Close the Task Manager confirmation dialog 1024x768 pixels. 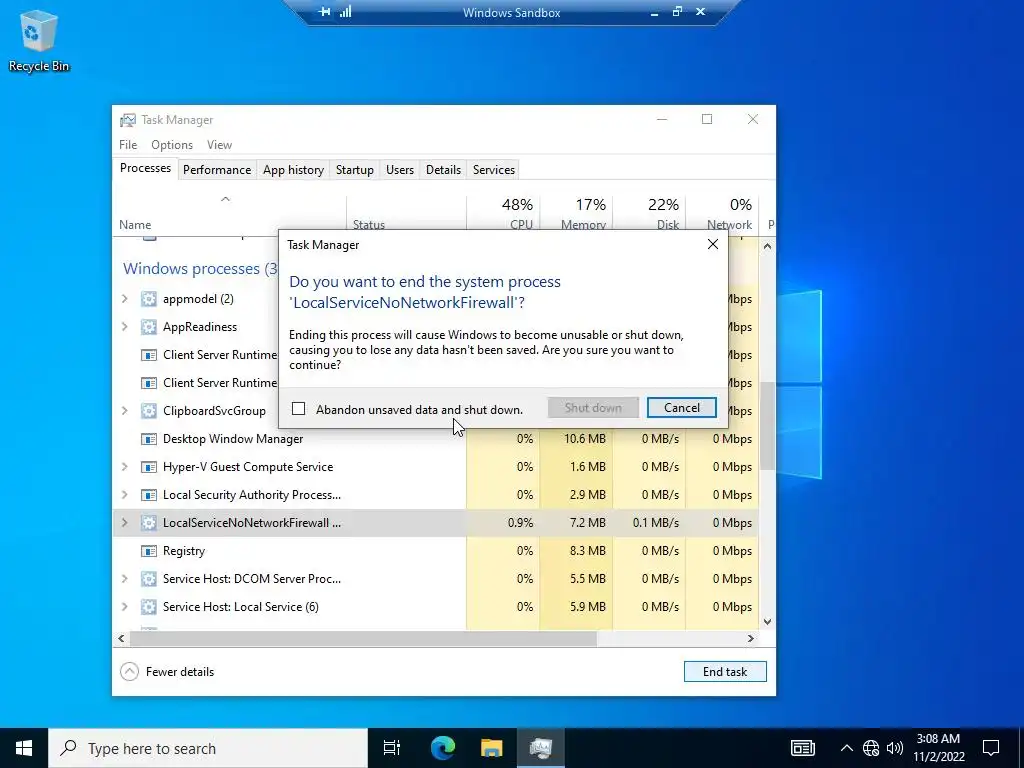coord(712,244)
